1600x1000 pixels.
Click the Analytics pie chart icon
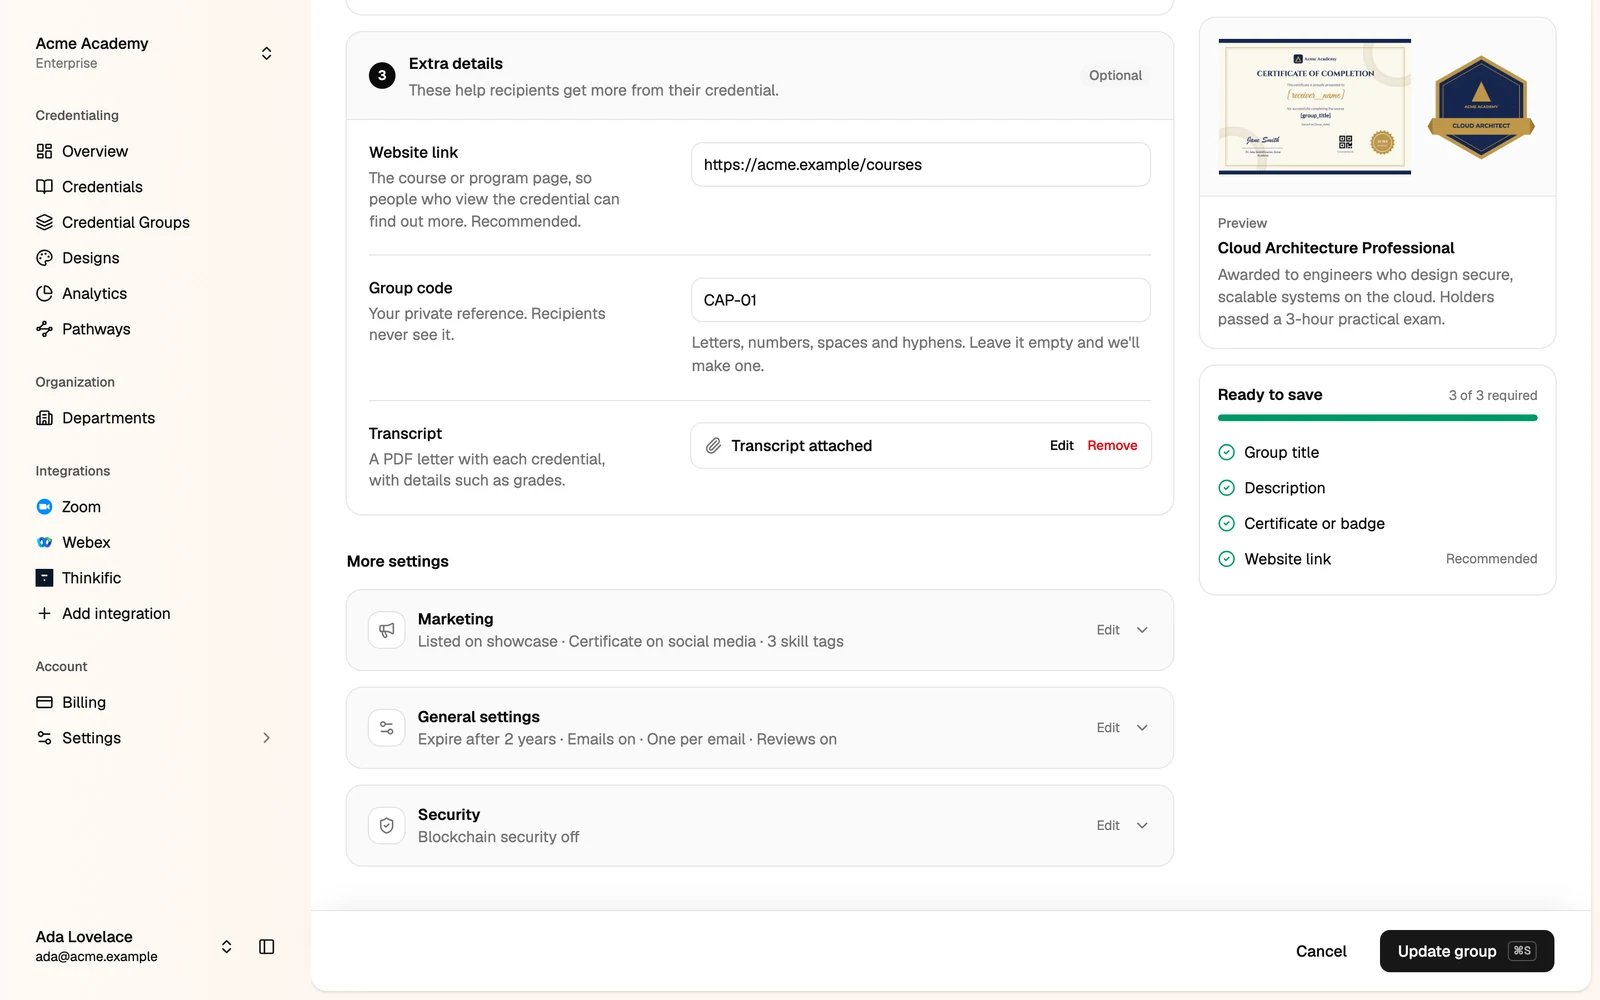coord(44,293)
